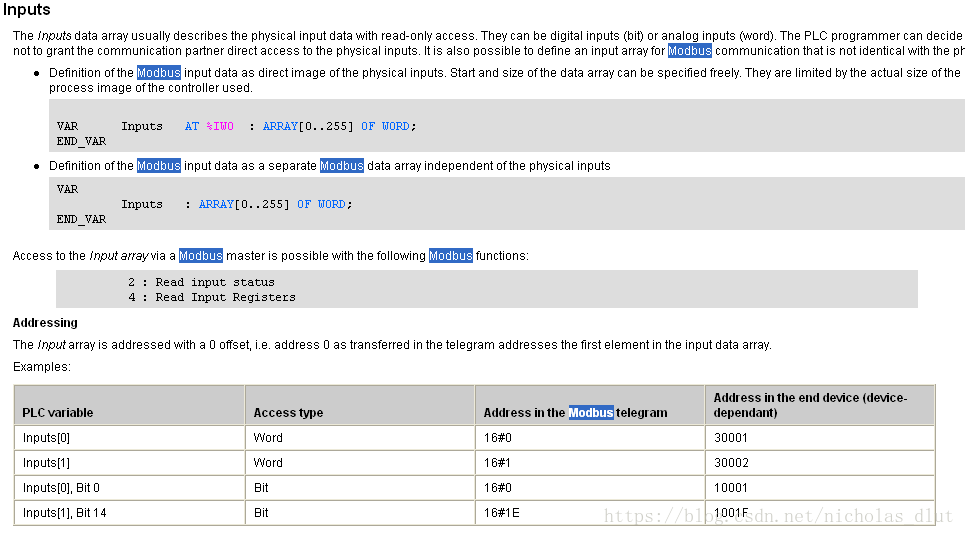This screenshot has height=536, width=965.
Task: Click the "30002" device address cell
Action: (730, 463)
